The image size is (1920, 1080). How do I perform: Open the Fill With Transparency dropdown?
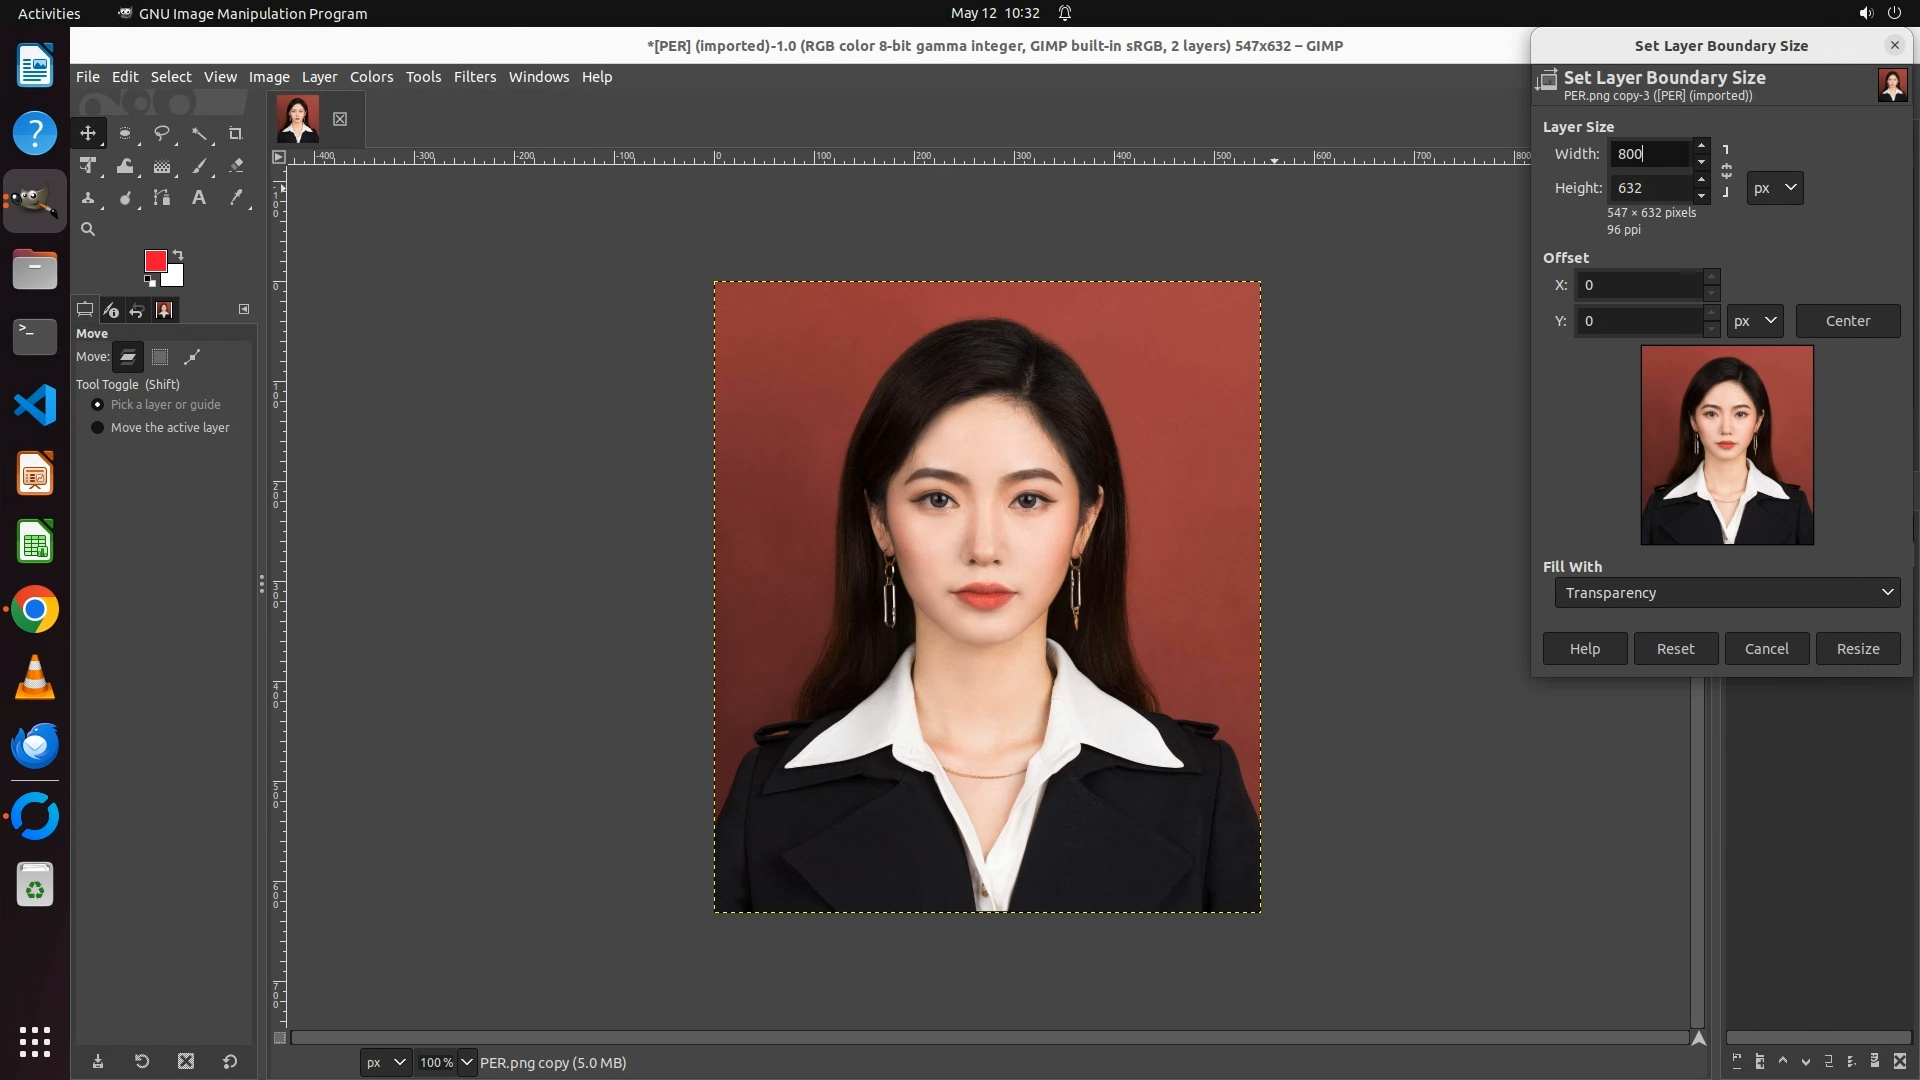(1727, 593)
